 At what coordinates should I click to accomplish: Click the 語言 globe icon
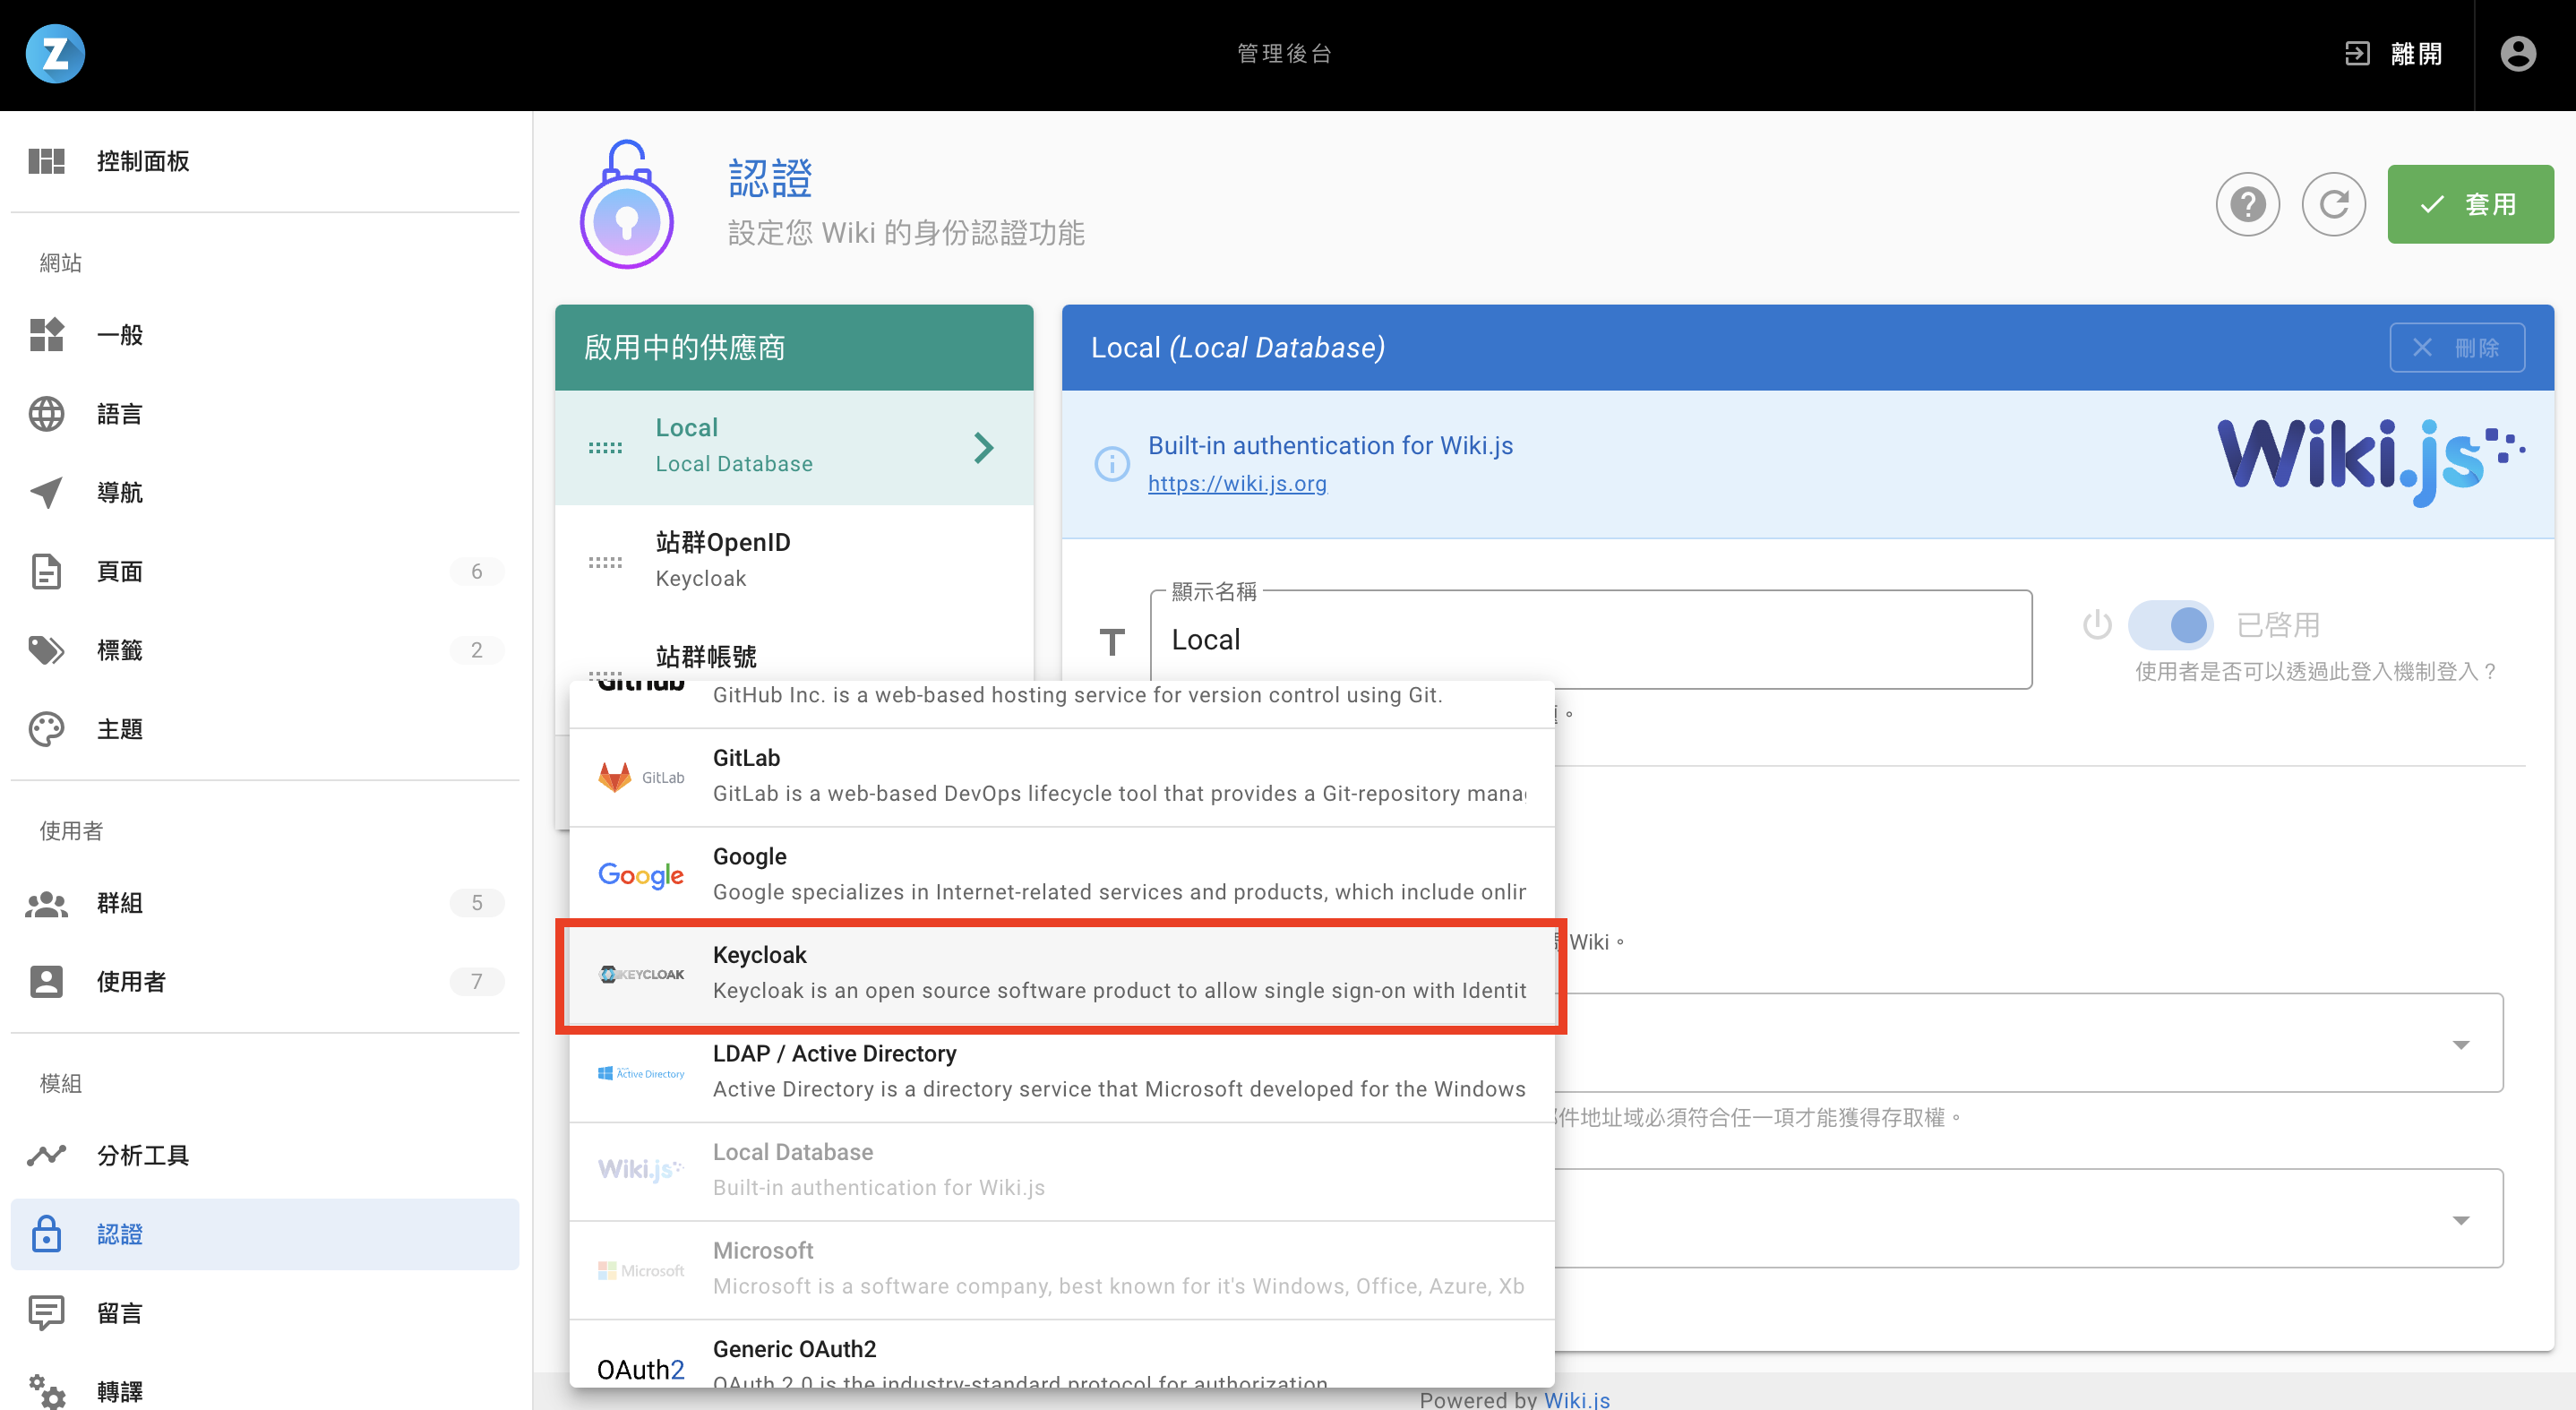pyautogui.click(x=46, y=413)
